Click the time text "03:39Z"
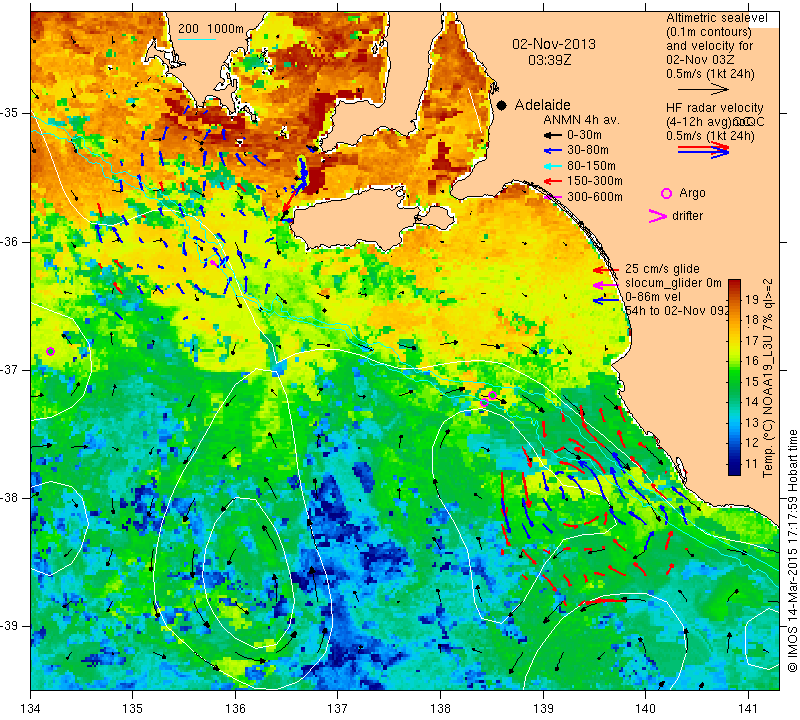 pyautogui.click(x=549, y=60)
